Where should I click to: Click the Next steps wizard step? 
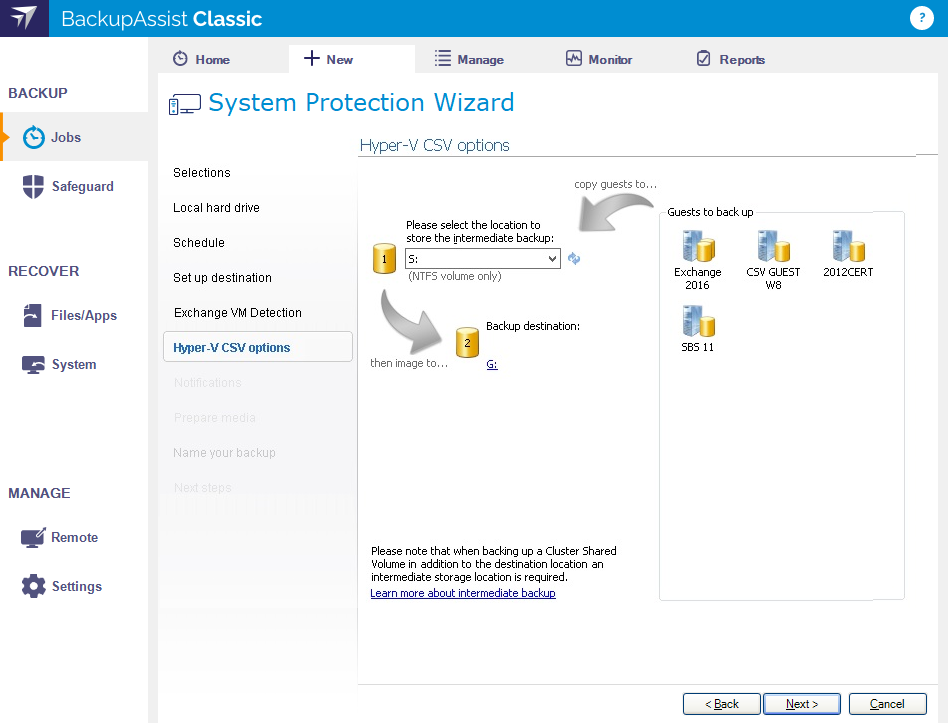tap(203, 488)
